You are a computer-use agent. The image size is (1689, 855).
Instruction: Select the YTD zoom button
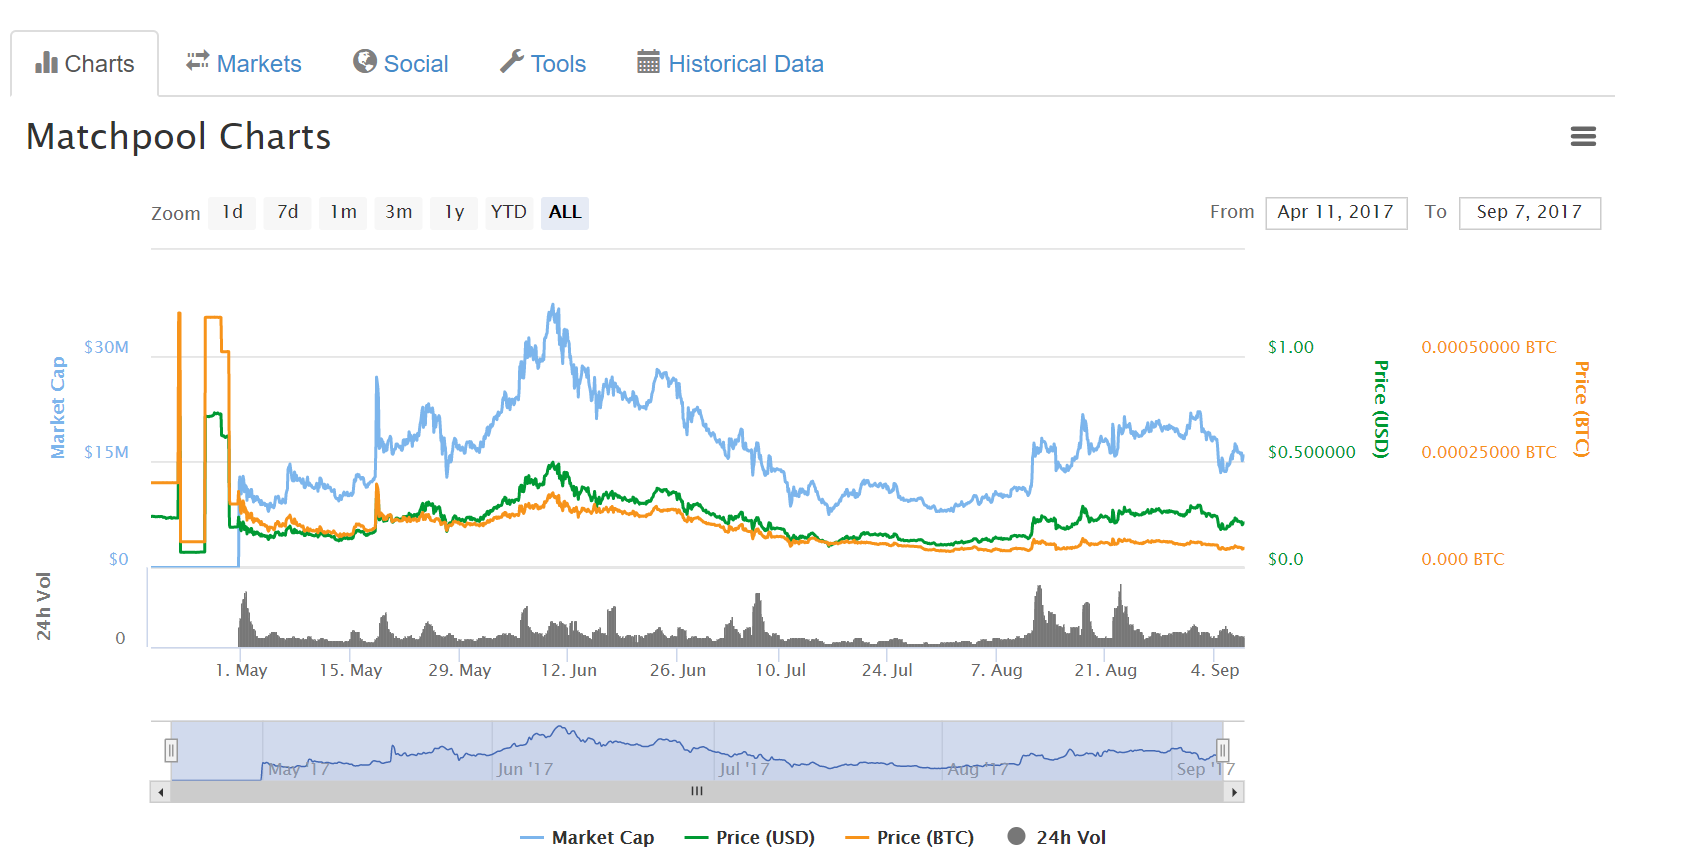[508, 212]
